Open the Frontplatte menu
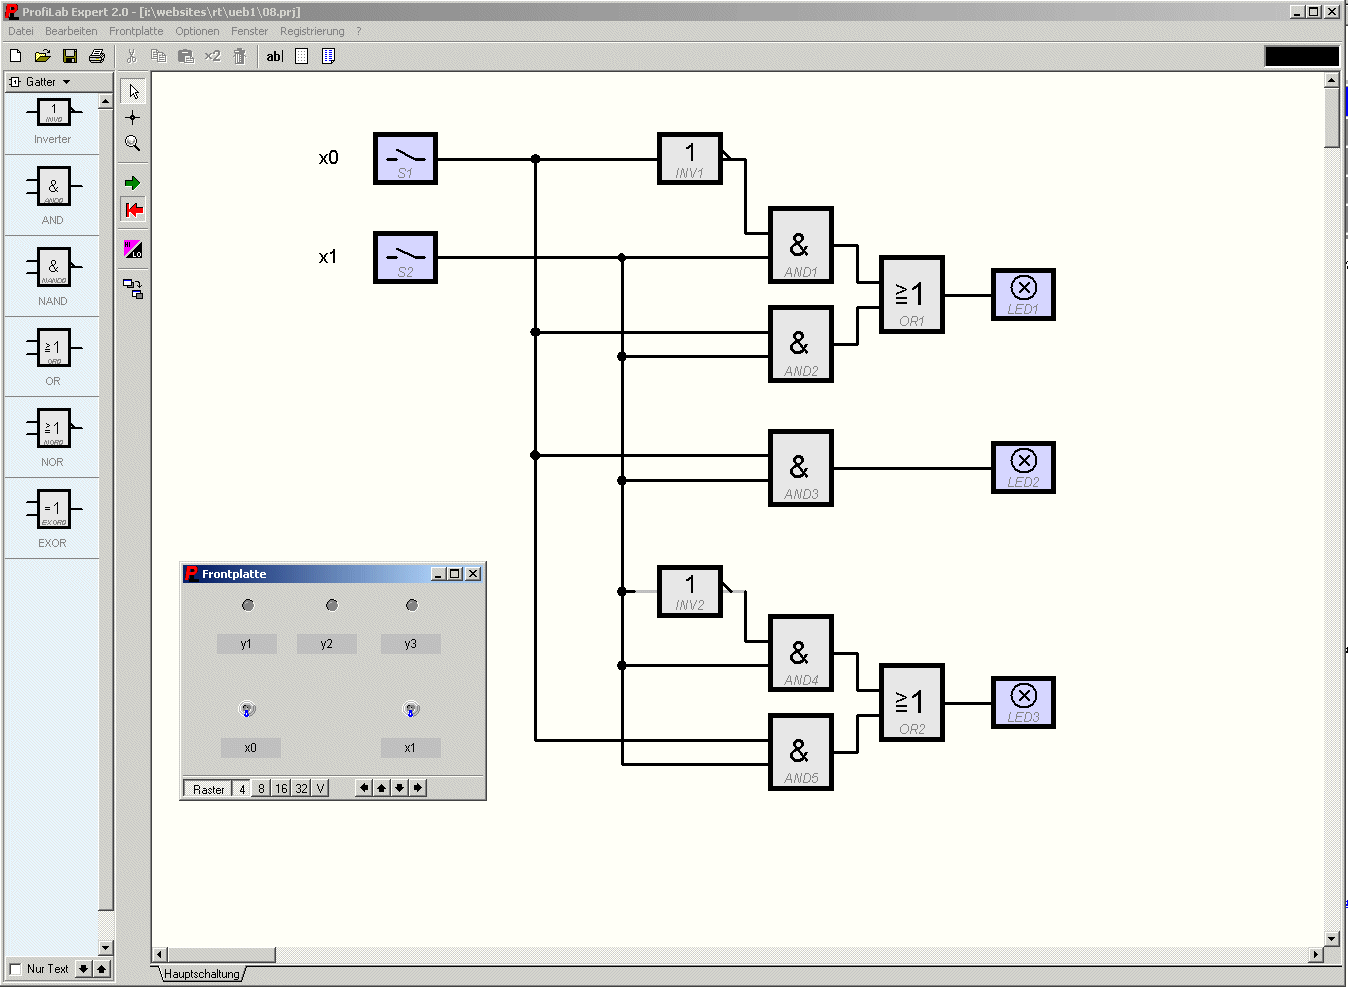Viewport: 1348px width, 988px height. (x=136, y=31)
